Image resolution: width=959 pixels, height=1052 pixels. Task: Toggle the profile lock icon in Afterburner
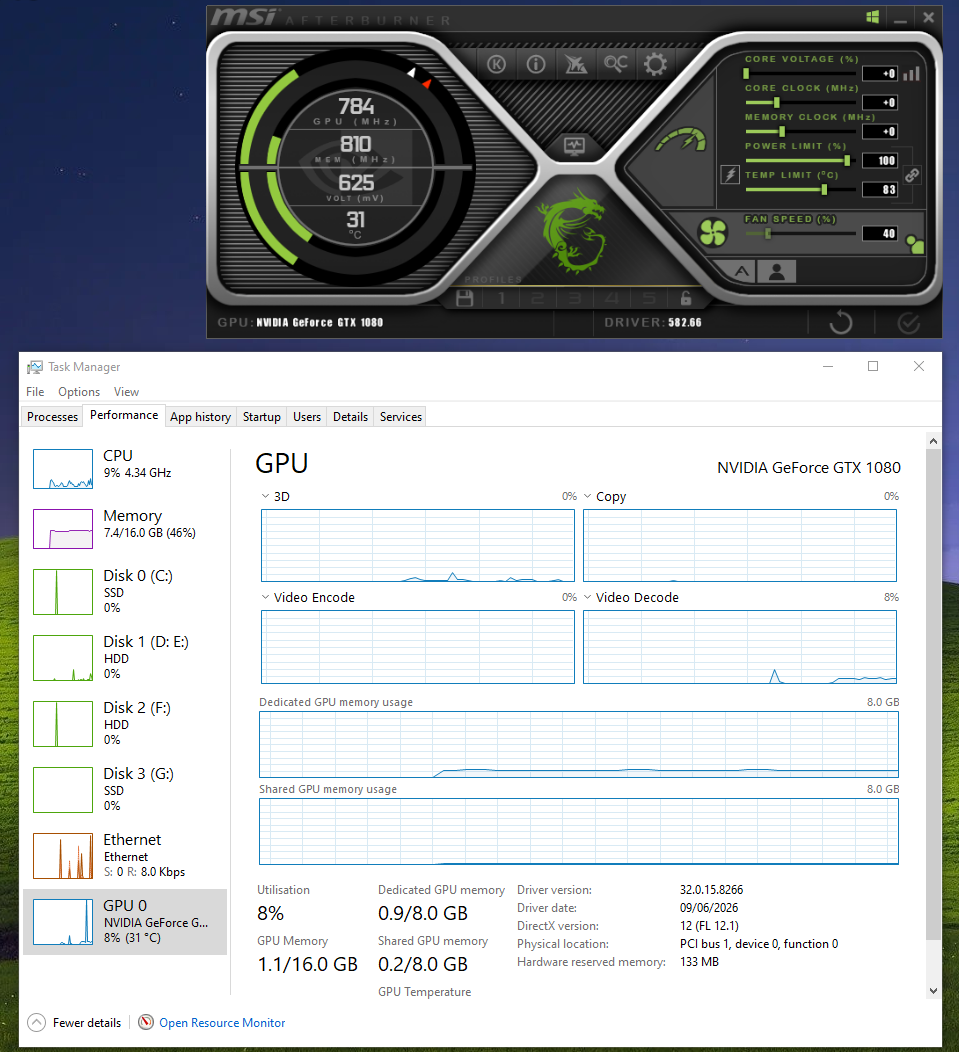(685, 298)
